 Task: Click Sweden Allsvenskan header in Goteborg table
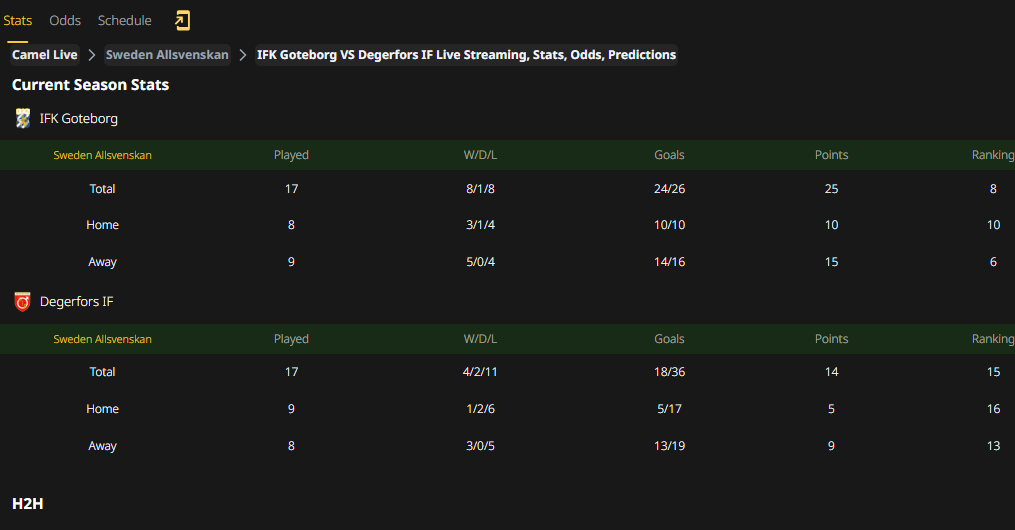[102, 155]
